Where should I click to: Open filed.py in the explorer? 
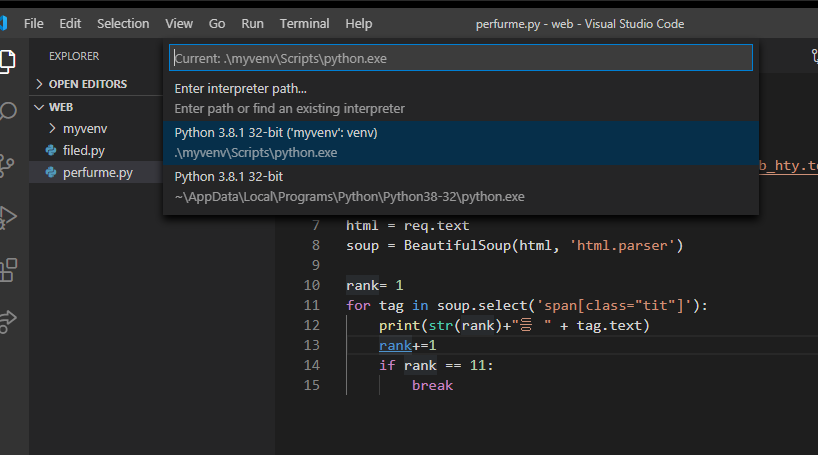point(83,150)
